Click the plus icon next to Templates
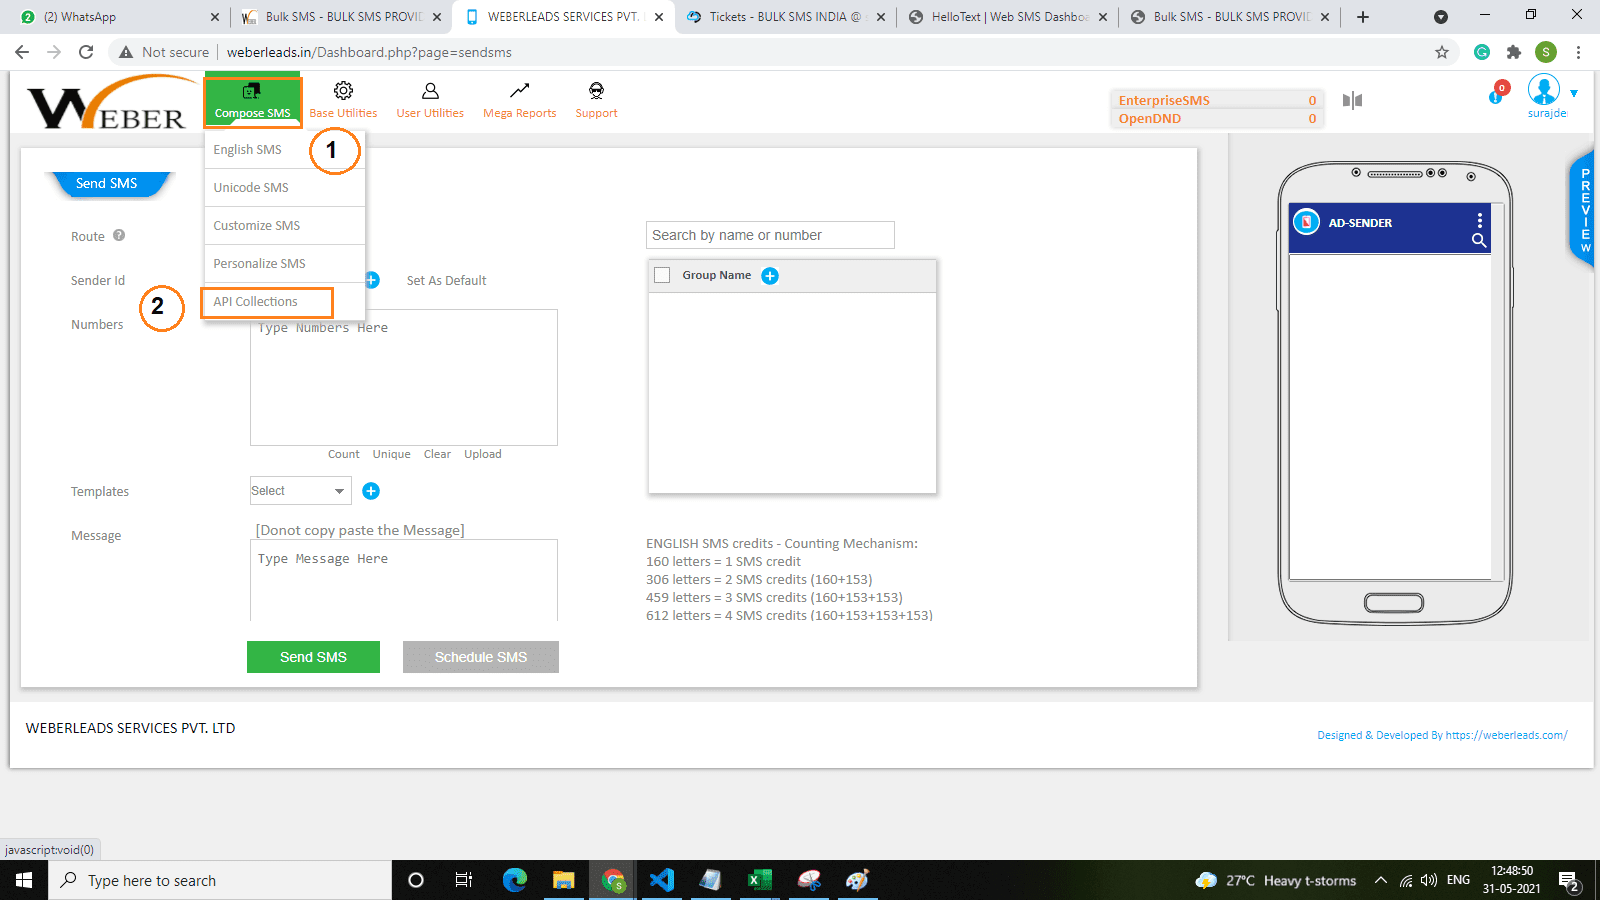Image resolution: width=1600 pixels, height=900 pixels. click(x=371, y=491)
